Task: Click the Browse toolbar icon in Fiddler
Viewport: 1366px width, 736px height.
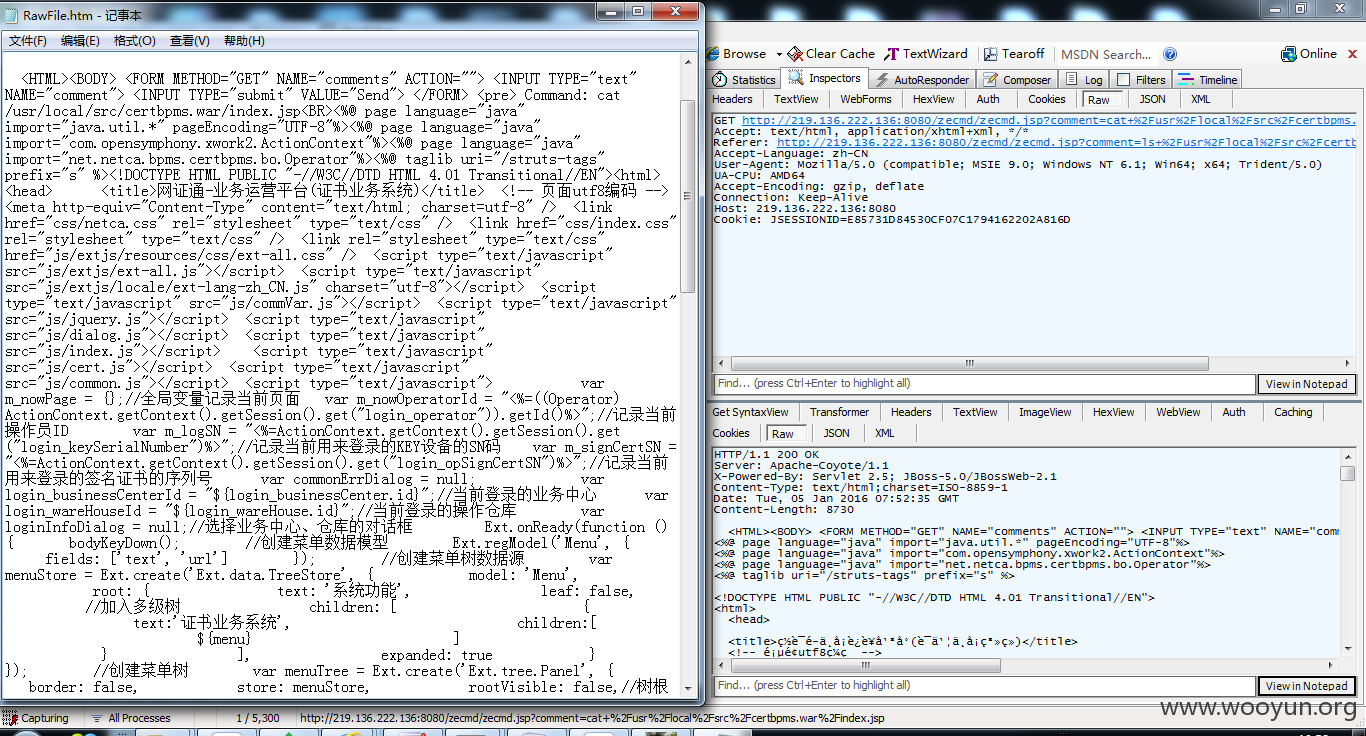Action: [x=714, y=54]
